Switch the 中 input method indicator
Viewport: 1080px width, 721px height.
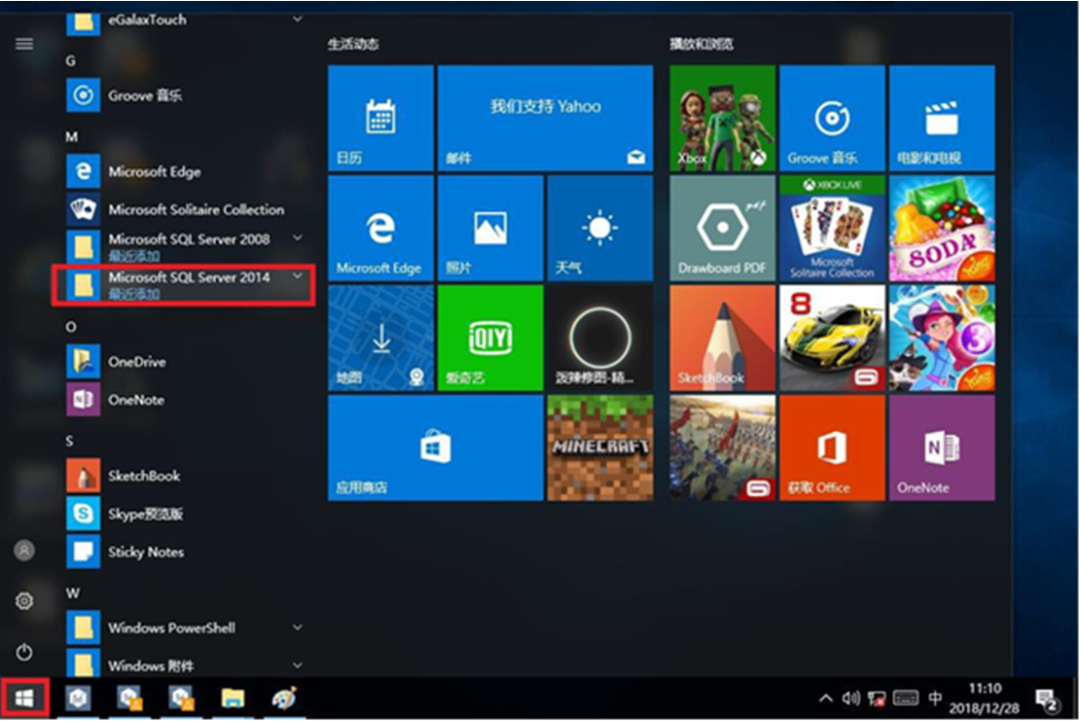pyautogui.click(x=935, y=698)
